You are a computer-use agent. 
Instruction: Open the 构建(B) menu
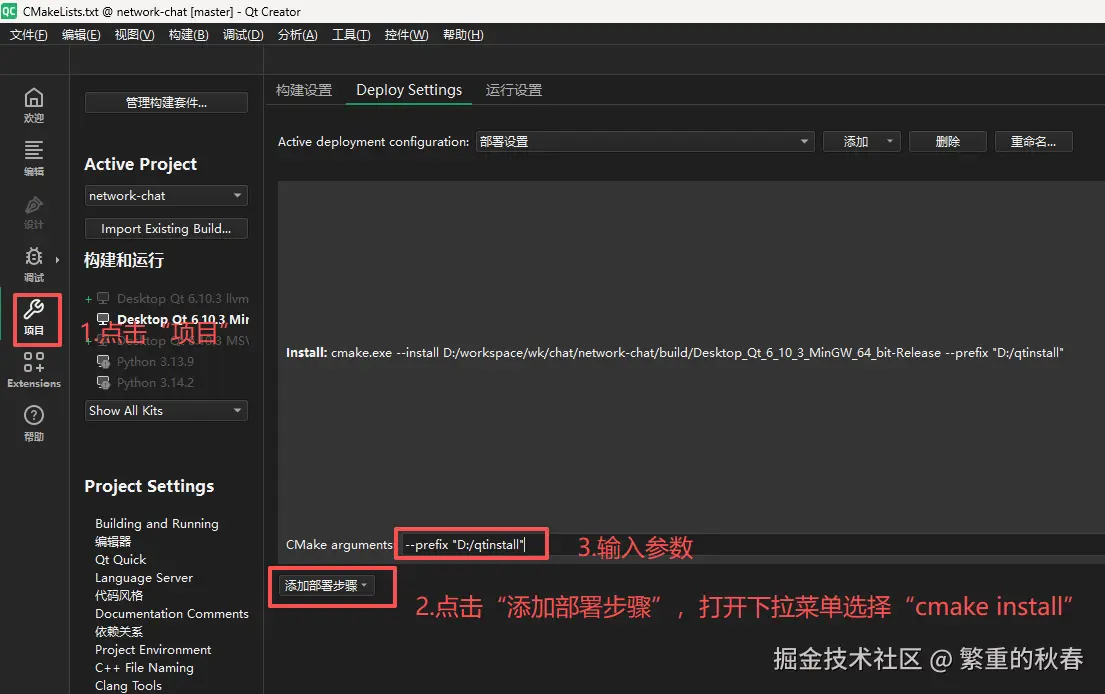pyautogui.click(x=188, y=35)
